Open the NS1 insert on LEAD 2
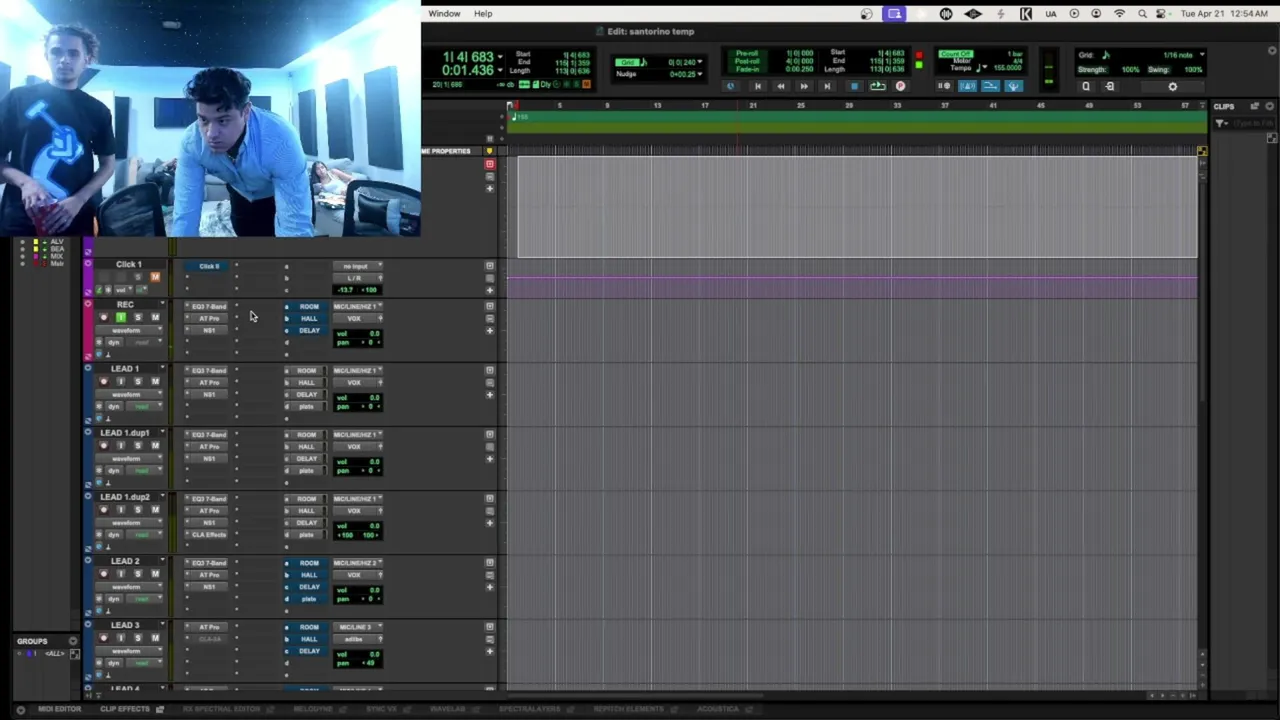 tap(209, 586)
